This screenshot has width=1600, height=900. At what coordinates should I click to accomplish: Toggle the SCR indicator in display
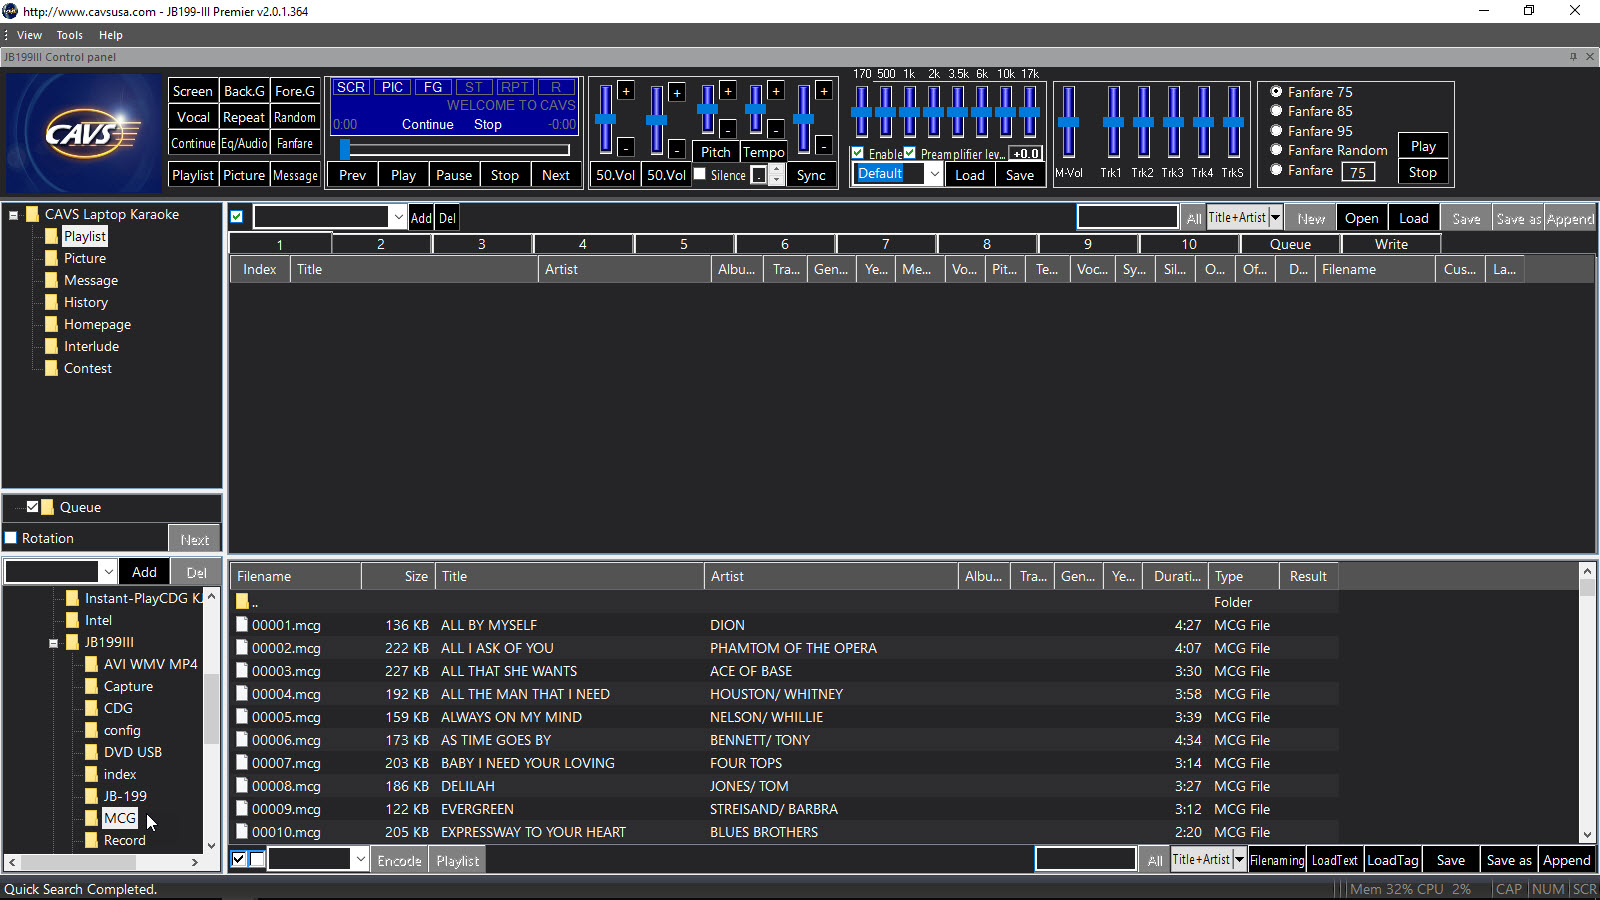(x=351, y=88)
